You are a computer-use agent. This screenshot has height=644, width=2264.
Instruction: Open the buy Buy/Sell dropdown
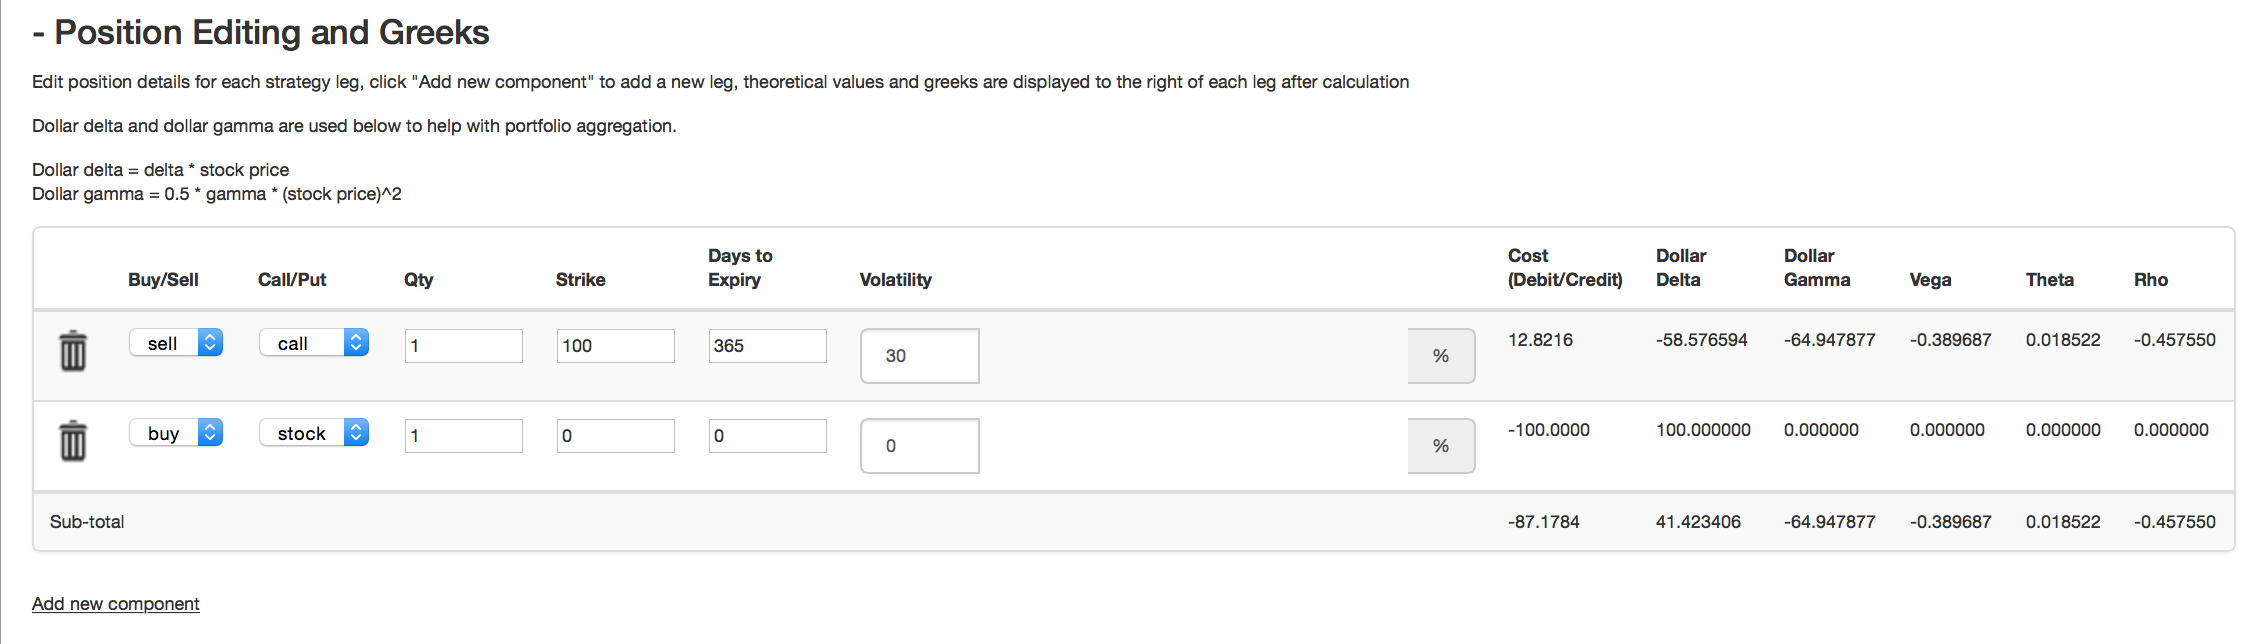tap(176, 433)
